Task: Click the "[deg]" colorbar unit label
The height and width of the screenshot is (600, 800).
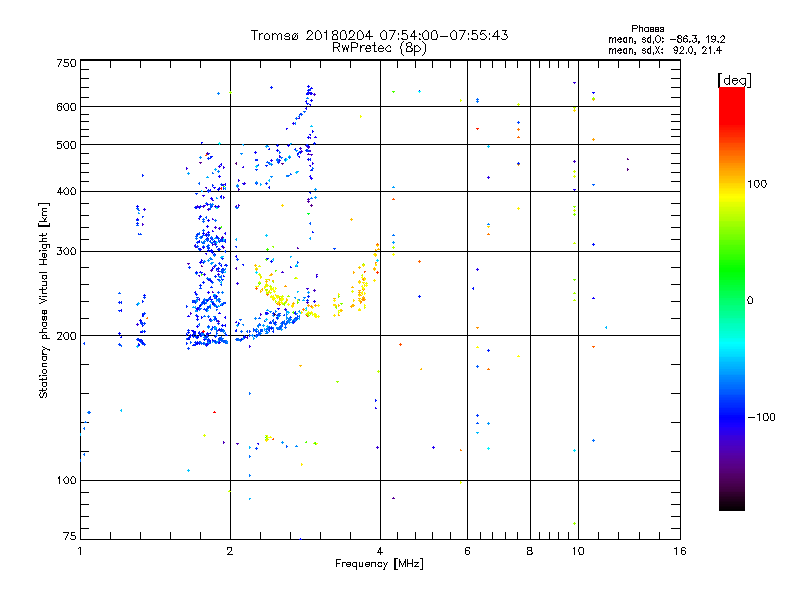Action: [x=734, y=80]
